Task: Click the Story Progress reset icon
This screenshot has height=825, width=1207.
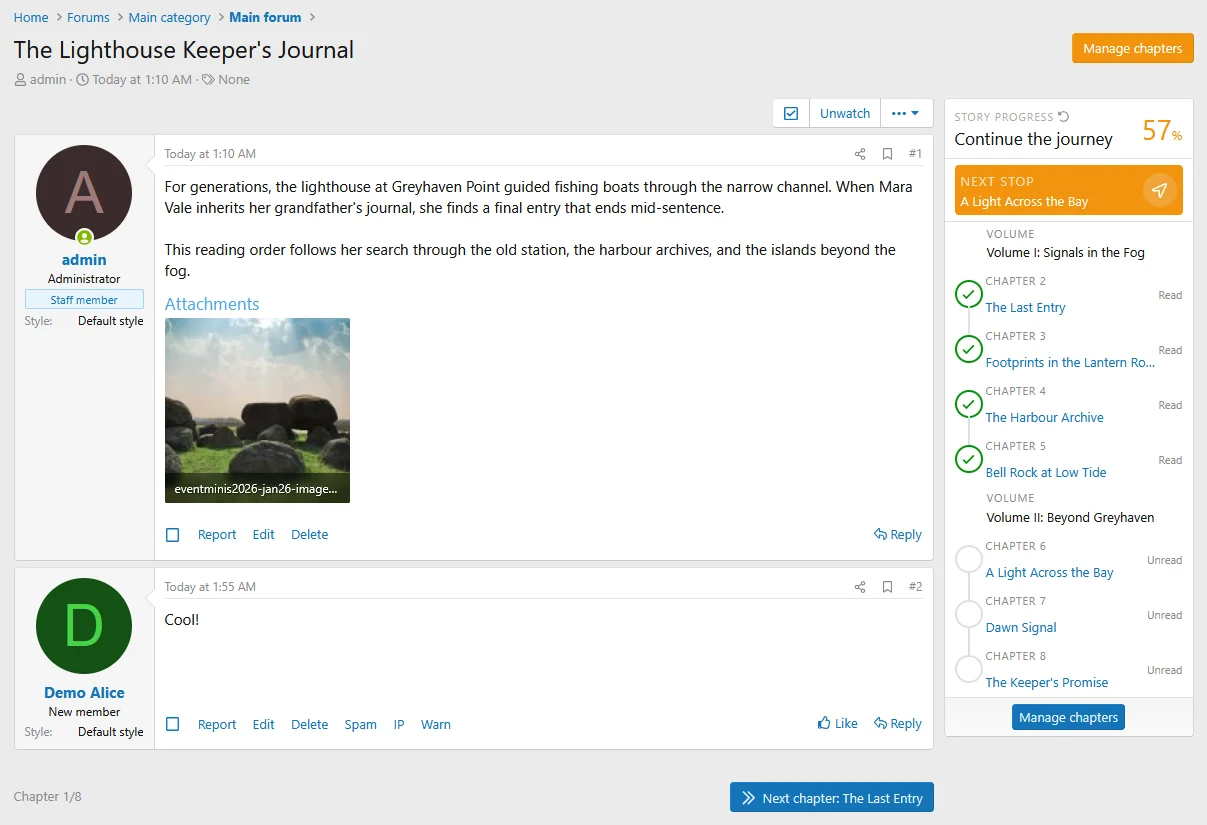Action: [x=1064, y=117]
